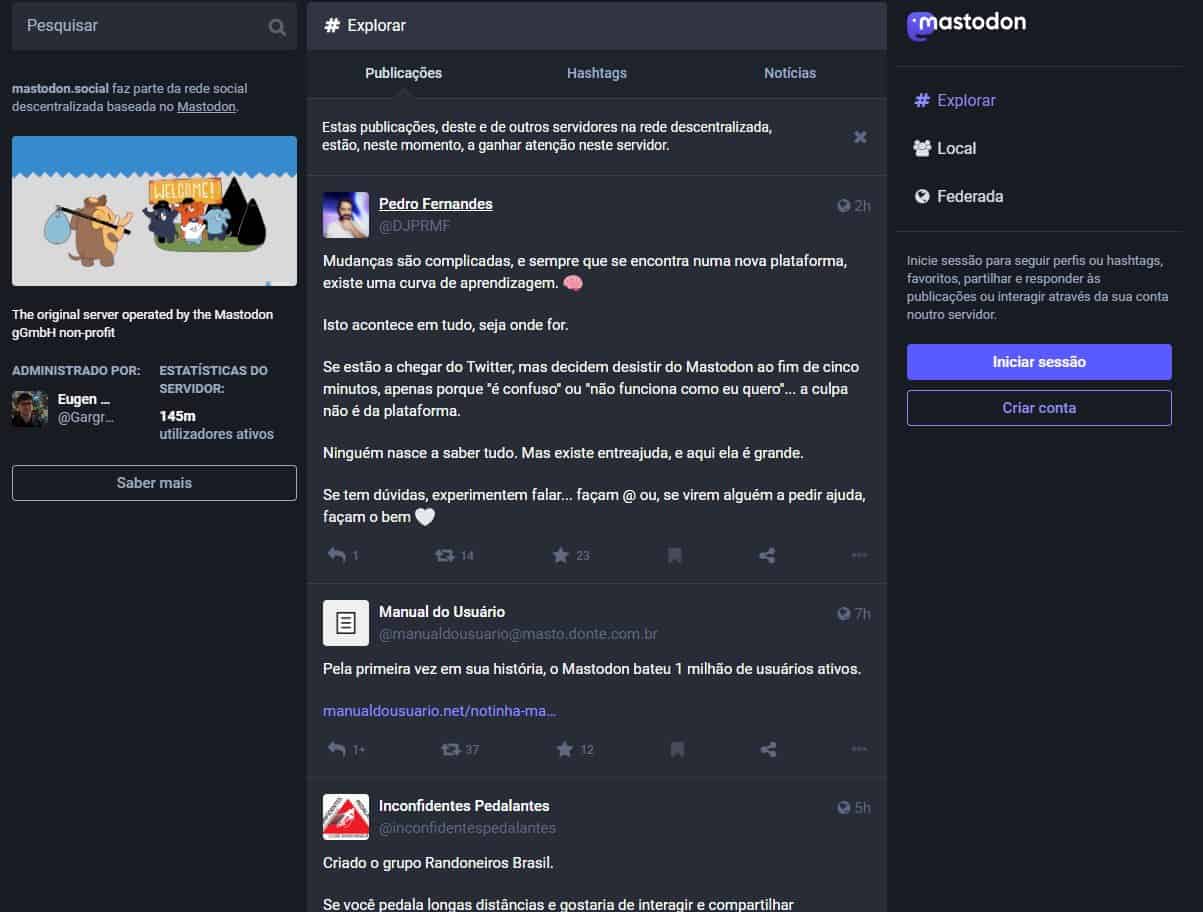Bookmark Pedro Fernandes' post
The width and height of the screenshot is (1203, 912).
pyautogui.click(x=675, y=555)
